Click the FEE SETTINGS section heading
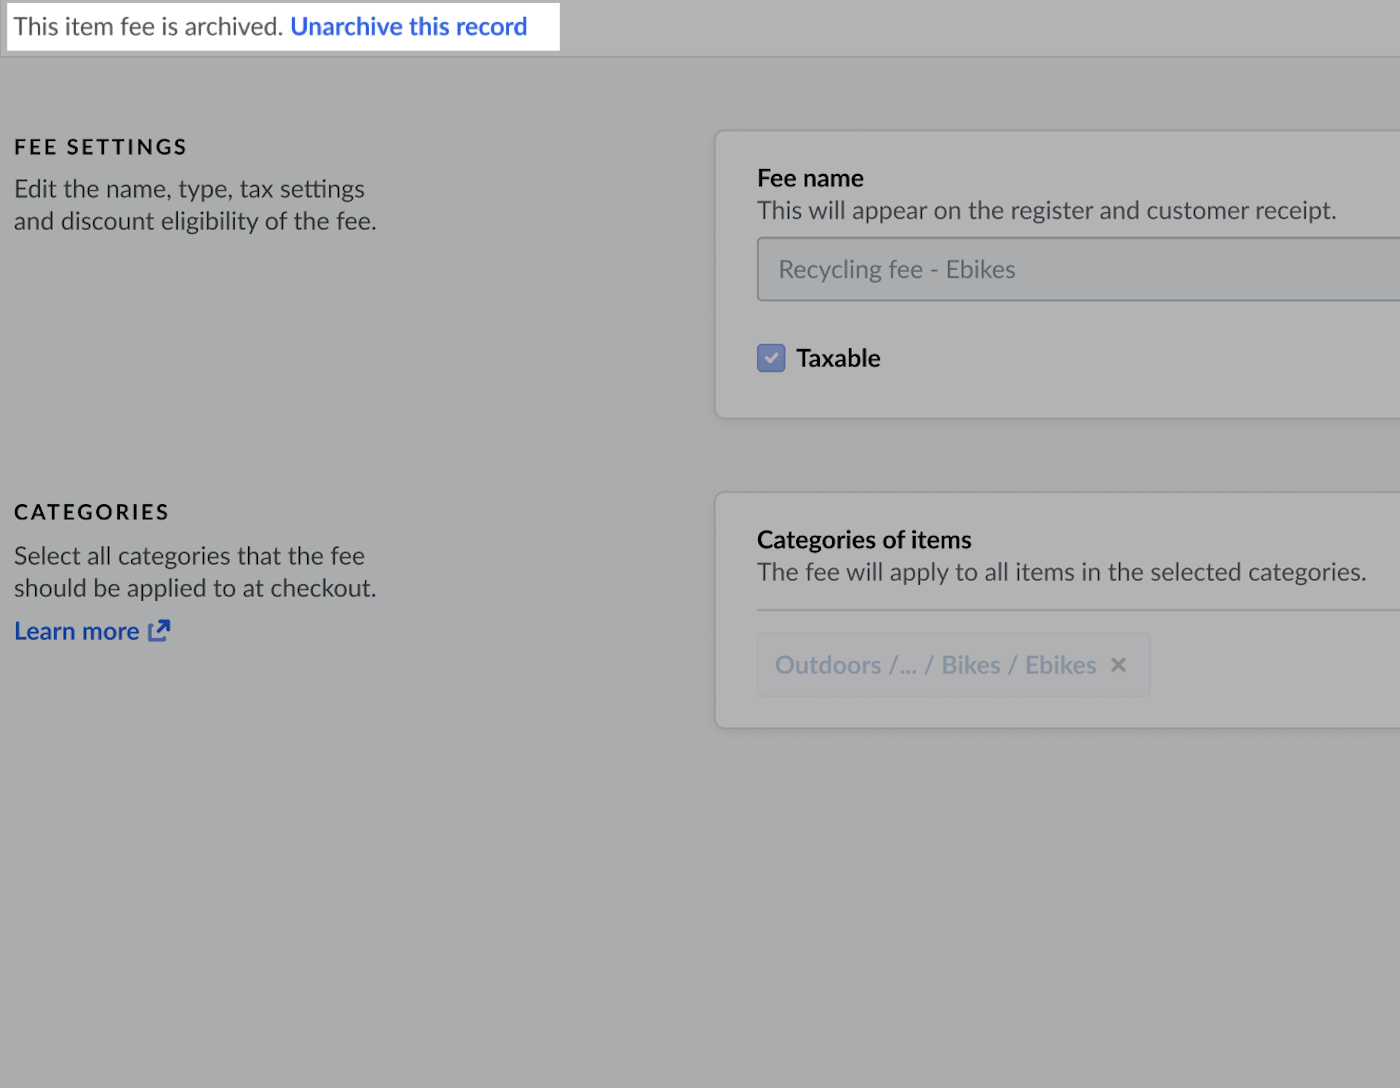This screenshot has width=1400, height=1088. pyautogui.click(x=100, y=147)
